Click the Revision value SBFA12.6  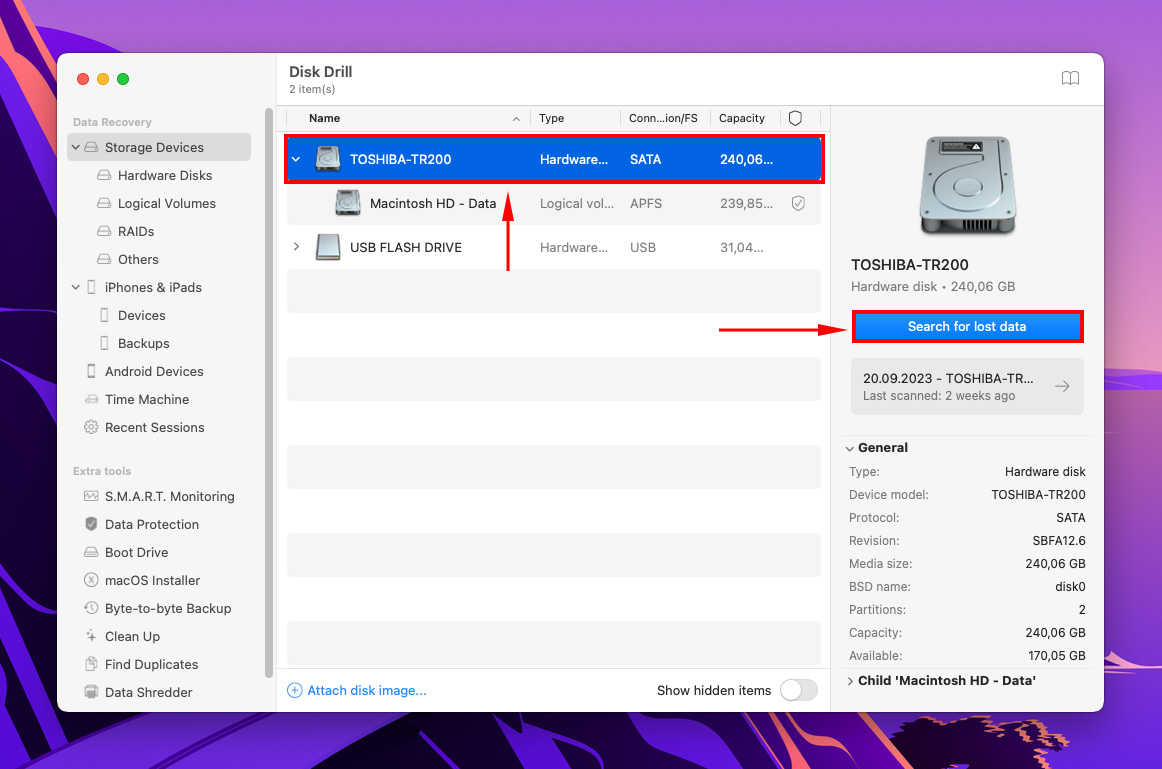point(1059,541)
